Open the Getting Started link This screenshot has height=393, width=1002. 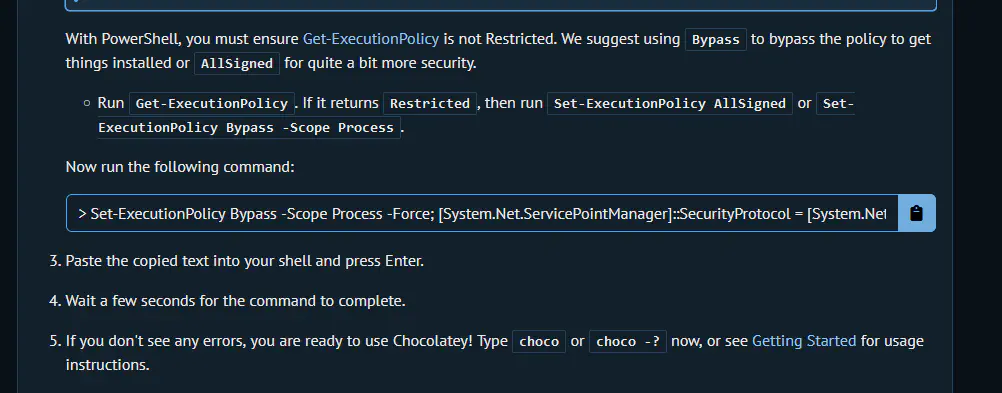pos(804,341)
